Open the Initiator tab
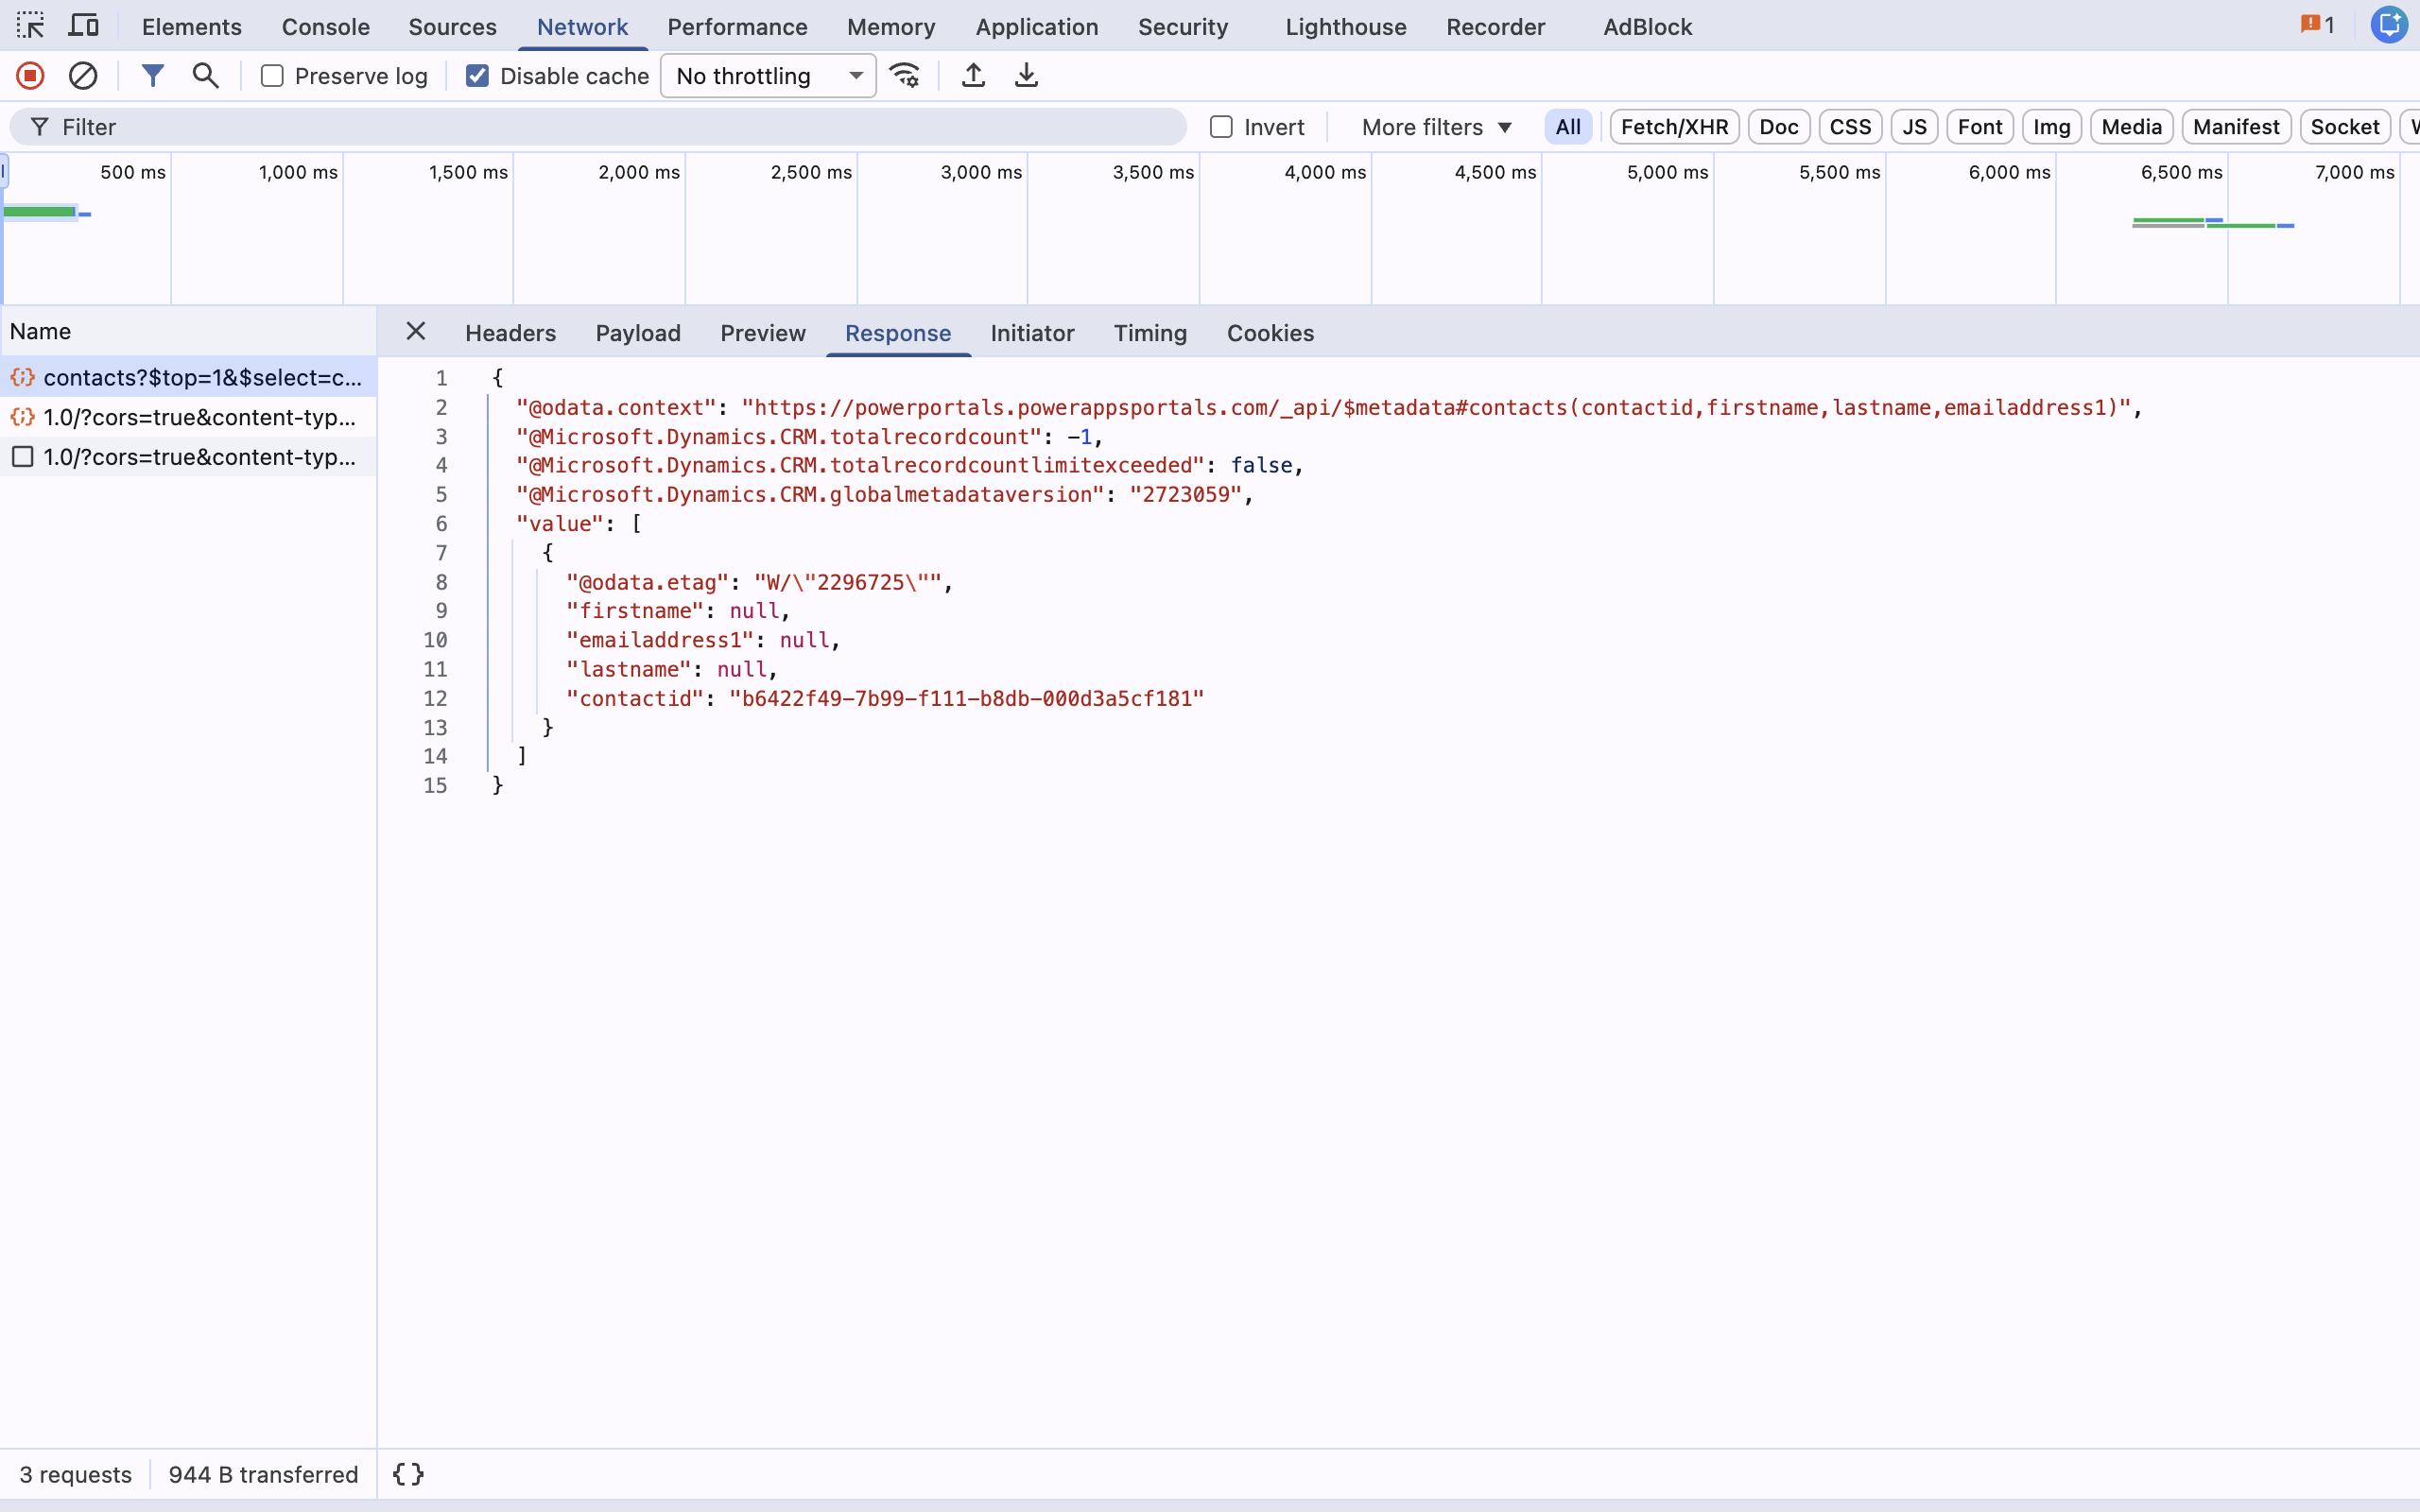 1032,333
